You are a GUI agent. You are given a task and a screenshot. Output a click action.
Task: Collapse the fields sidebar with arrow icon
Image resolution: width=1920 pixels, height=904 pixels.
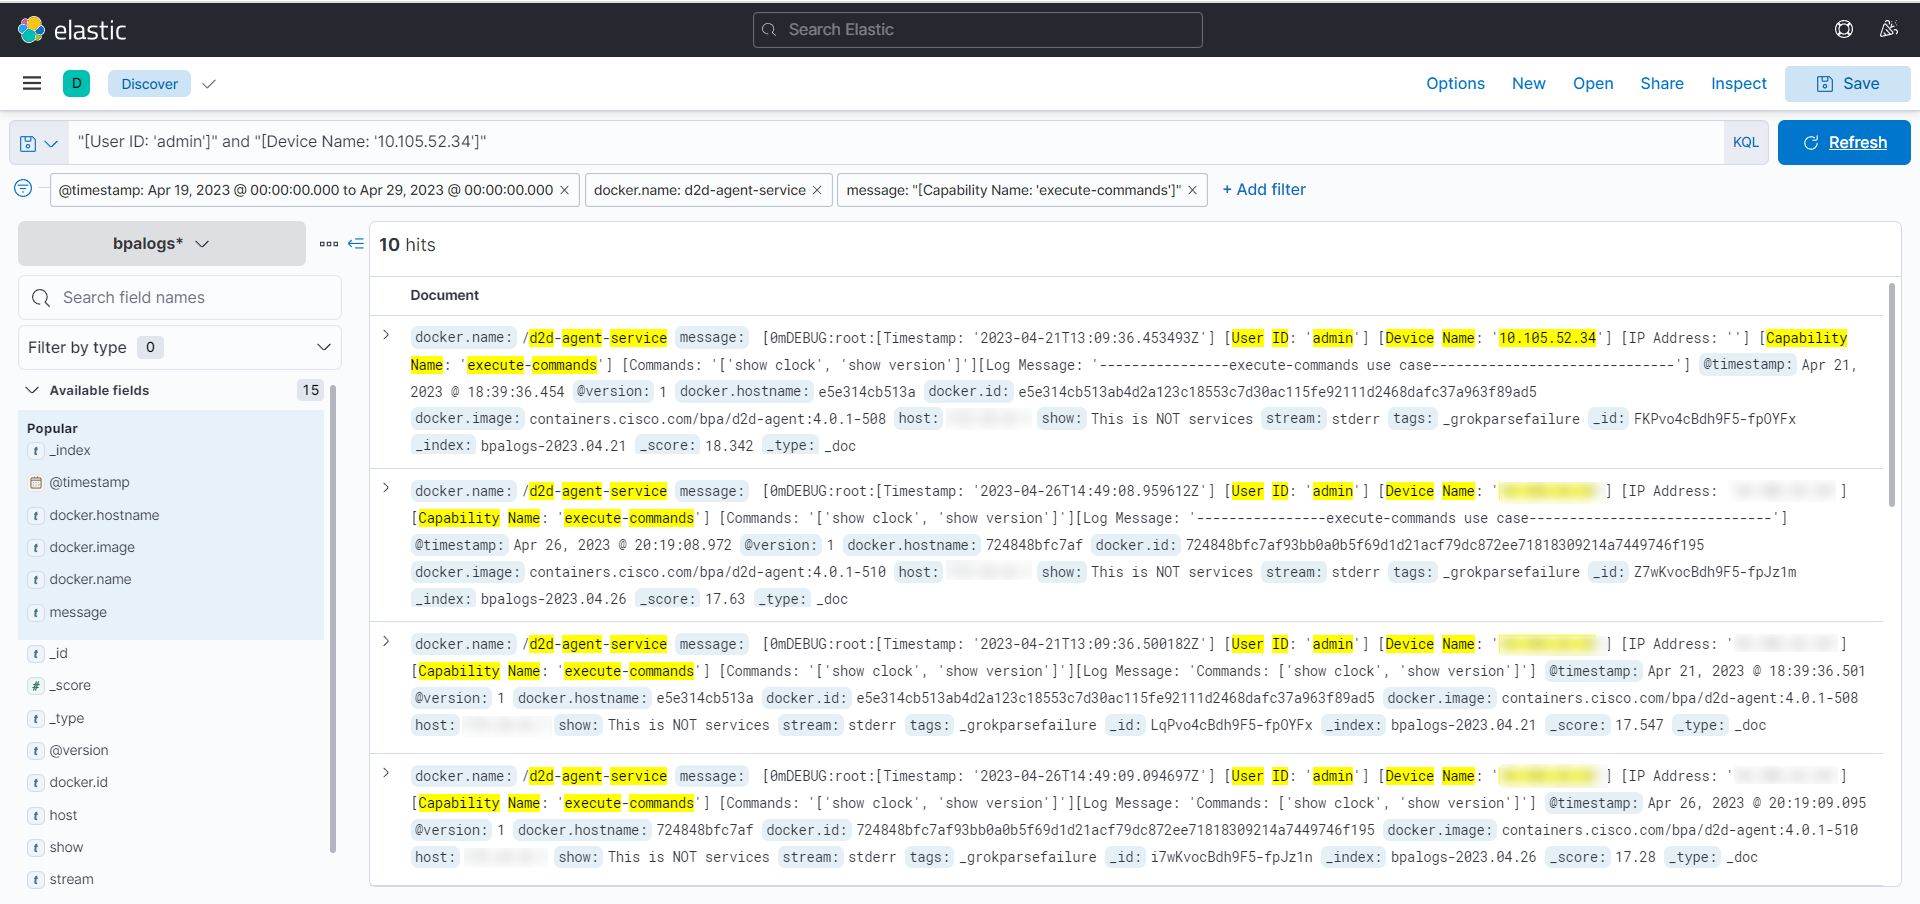[x=356, y=244]
